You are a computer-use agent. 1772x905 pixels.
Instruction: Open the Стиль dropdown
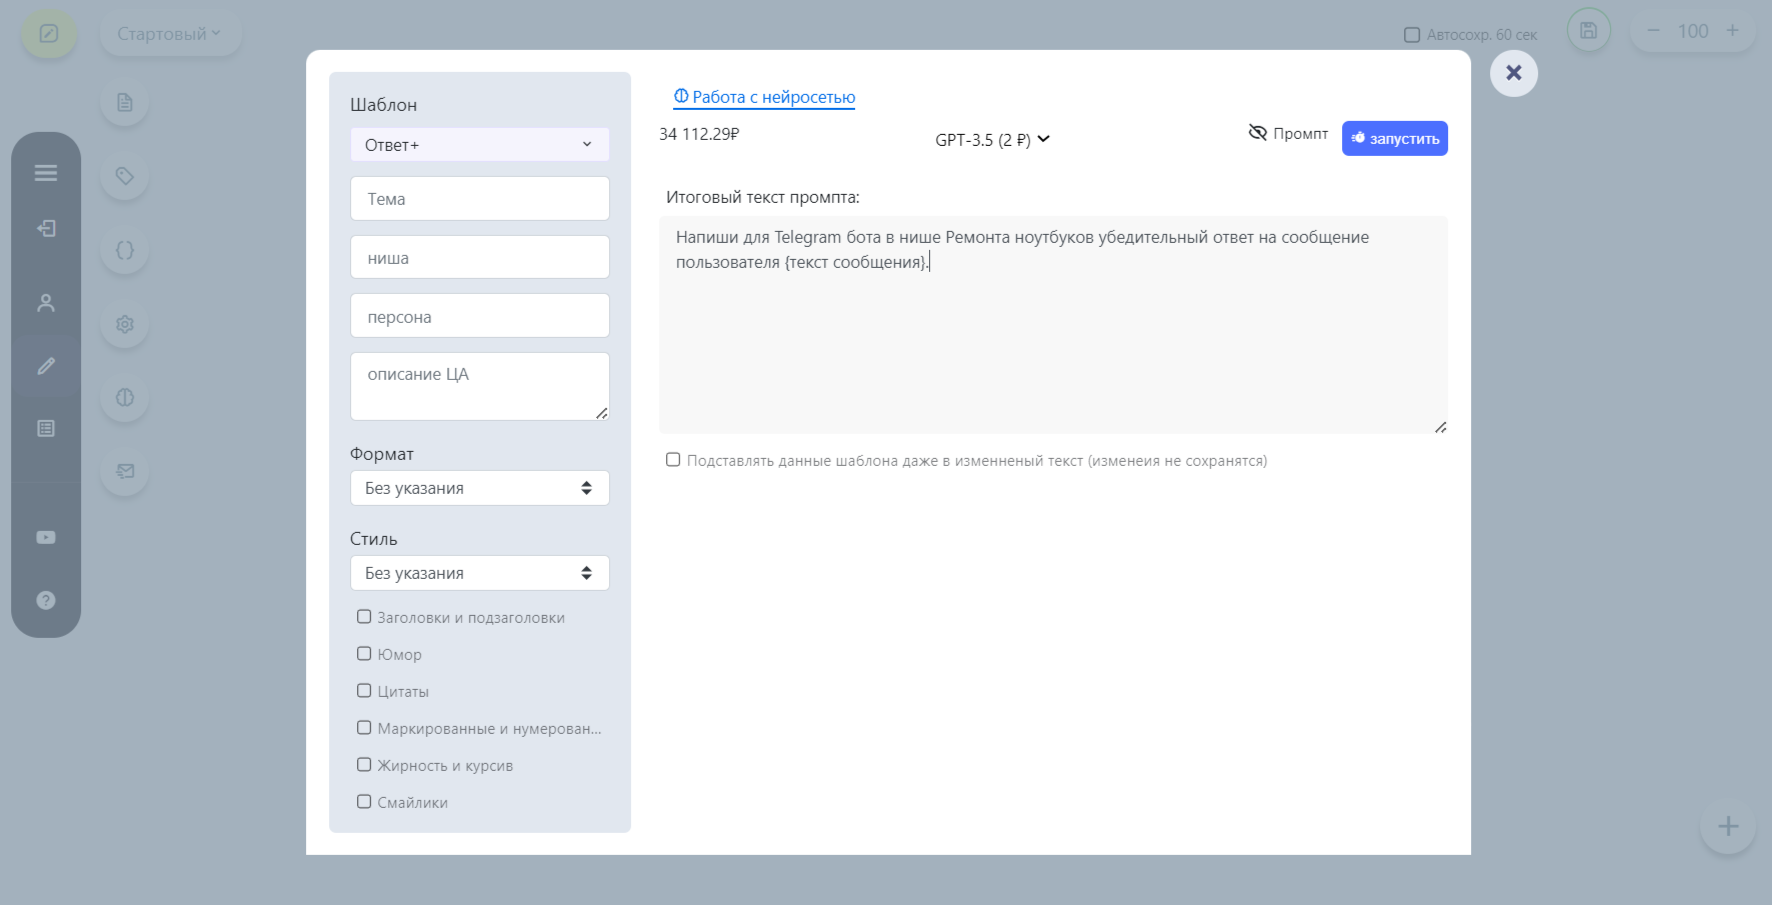pos(480,573)
